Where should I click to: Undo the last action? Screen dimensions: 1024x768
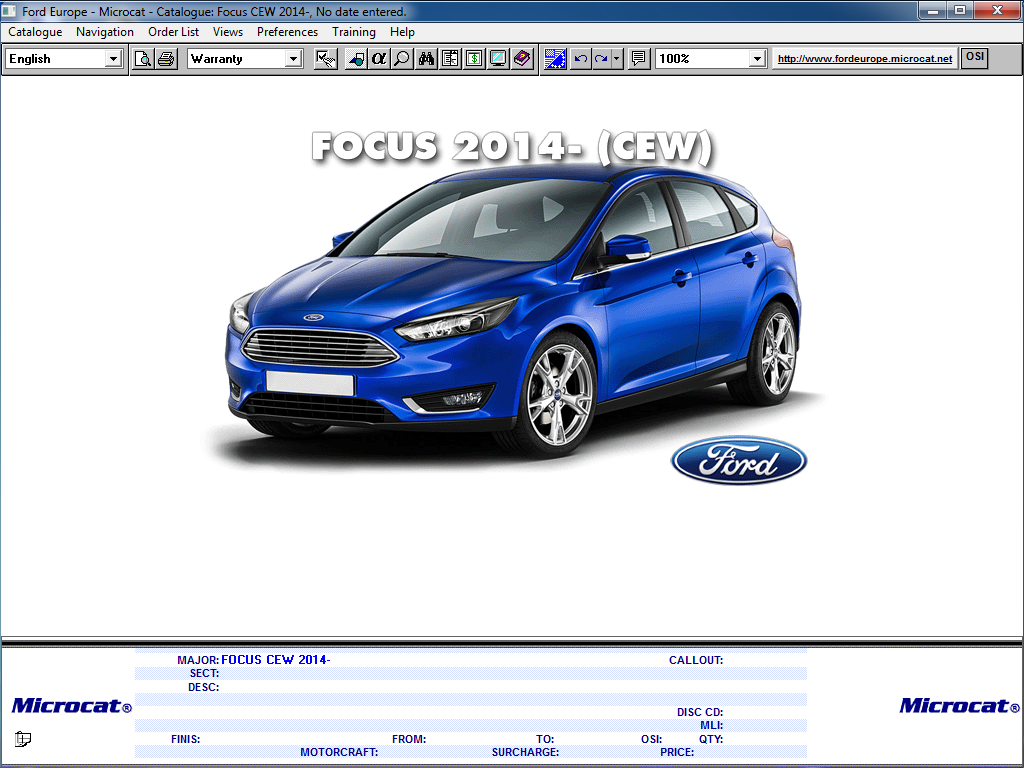click(x=580, y=58)
